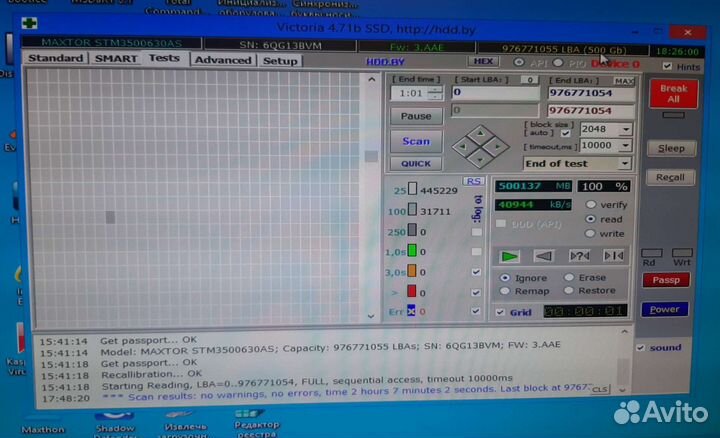Click the white 25 ms block indicator

[x=412, y=189]
